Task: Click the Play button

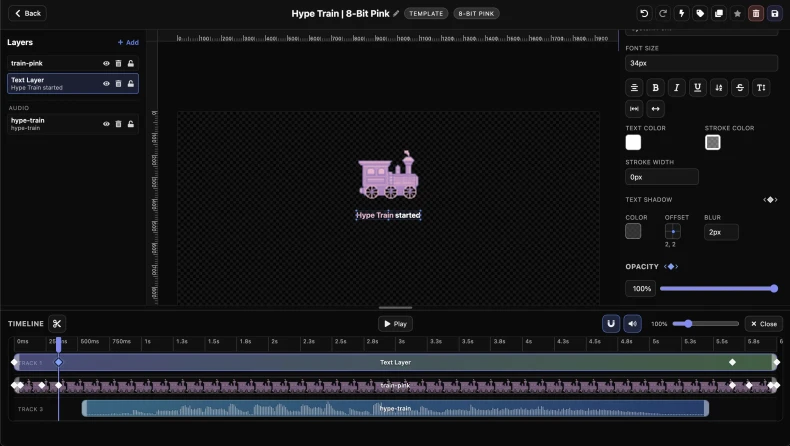Action: (396, 324)
